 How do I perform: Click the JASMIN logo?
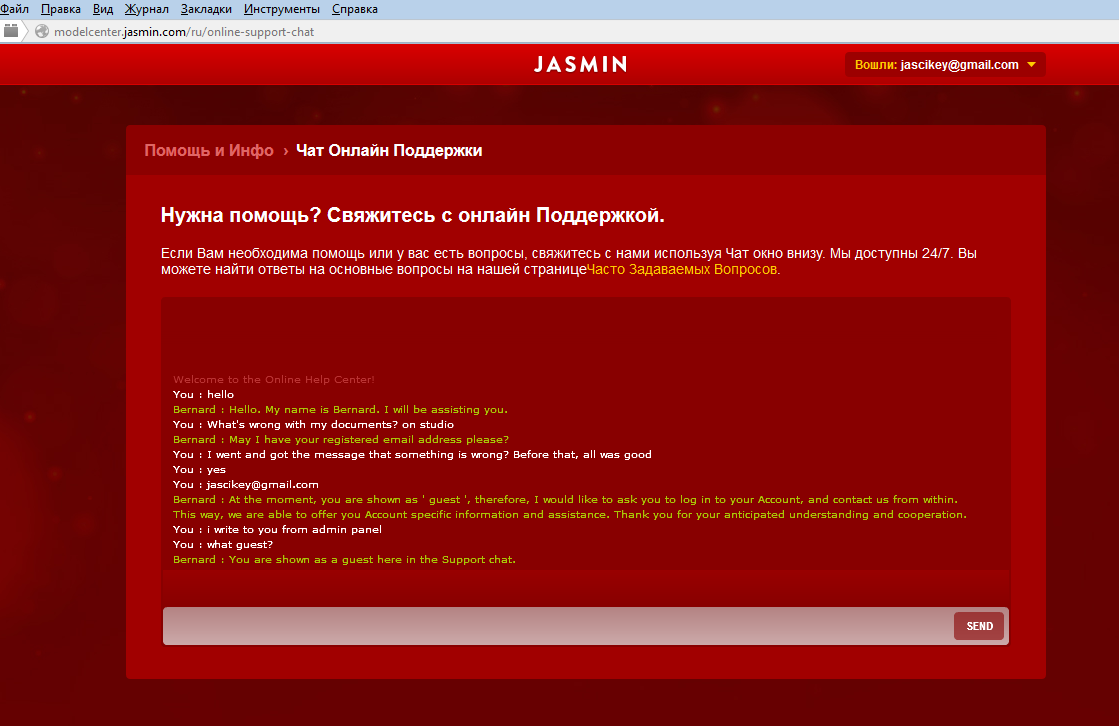pos(580,64)
